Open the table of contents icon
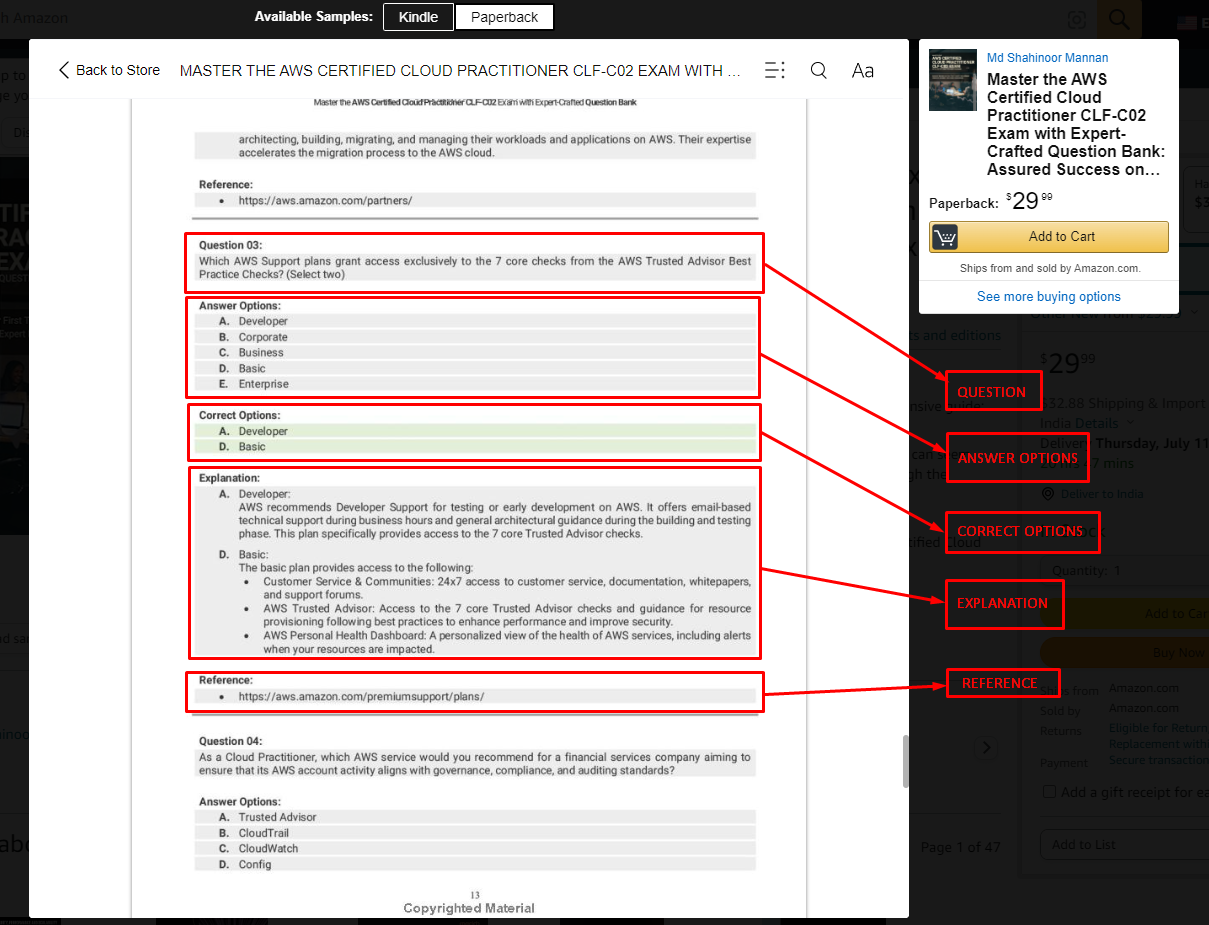Screen dimensions: 1209x925 (x=774, y=70)
